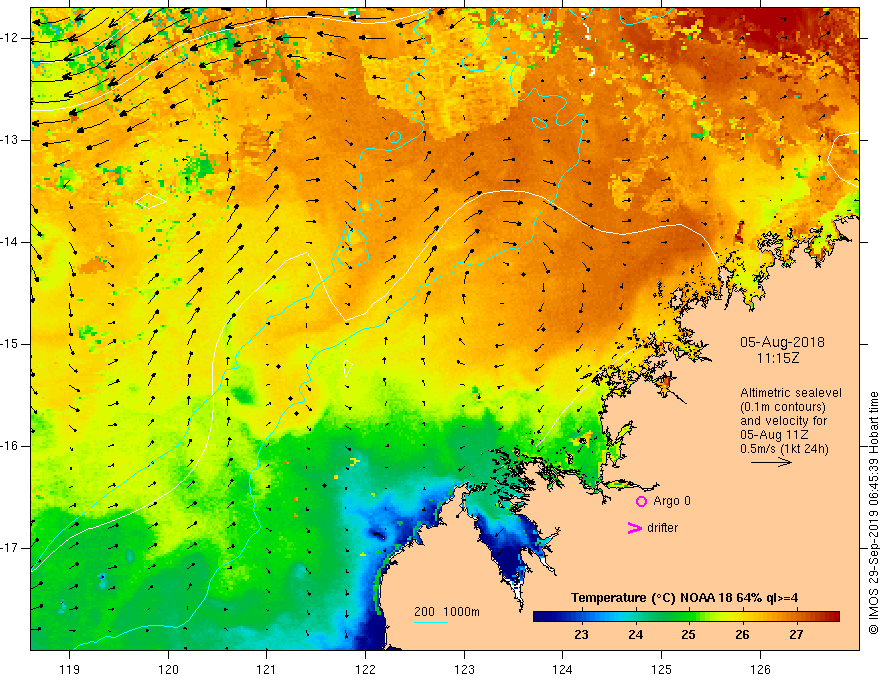Click the '05-Aug 11Z' legend text
880x680 pixels.
click(776, 435)
